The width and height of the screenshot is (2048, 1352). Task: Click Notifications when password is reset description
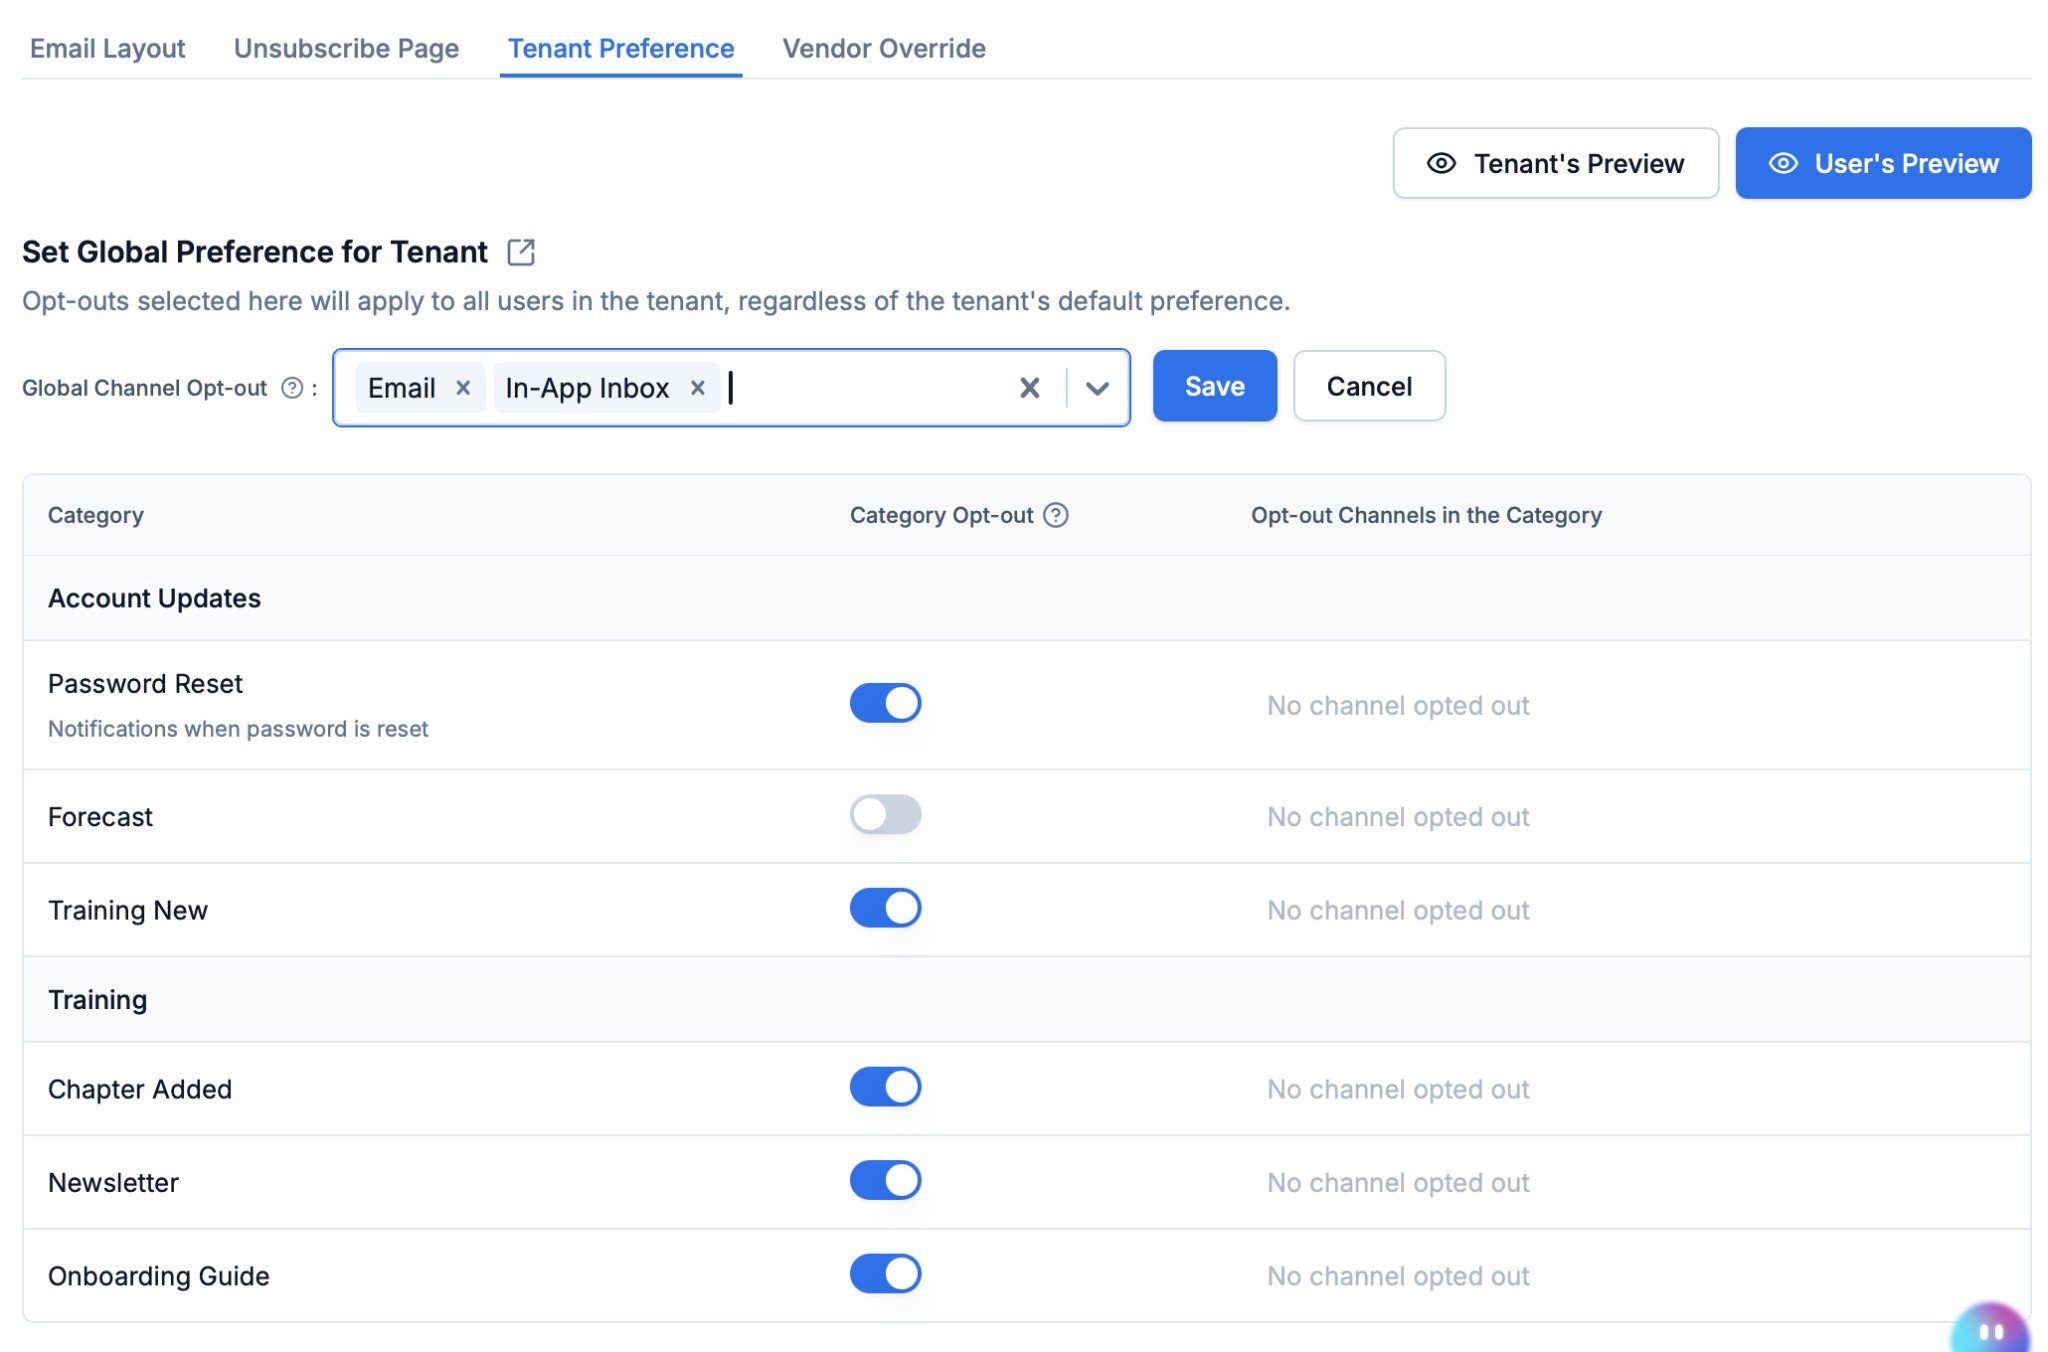(238, 729)
